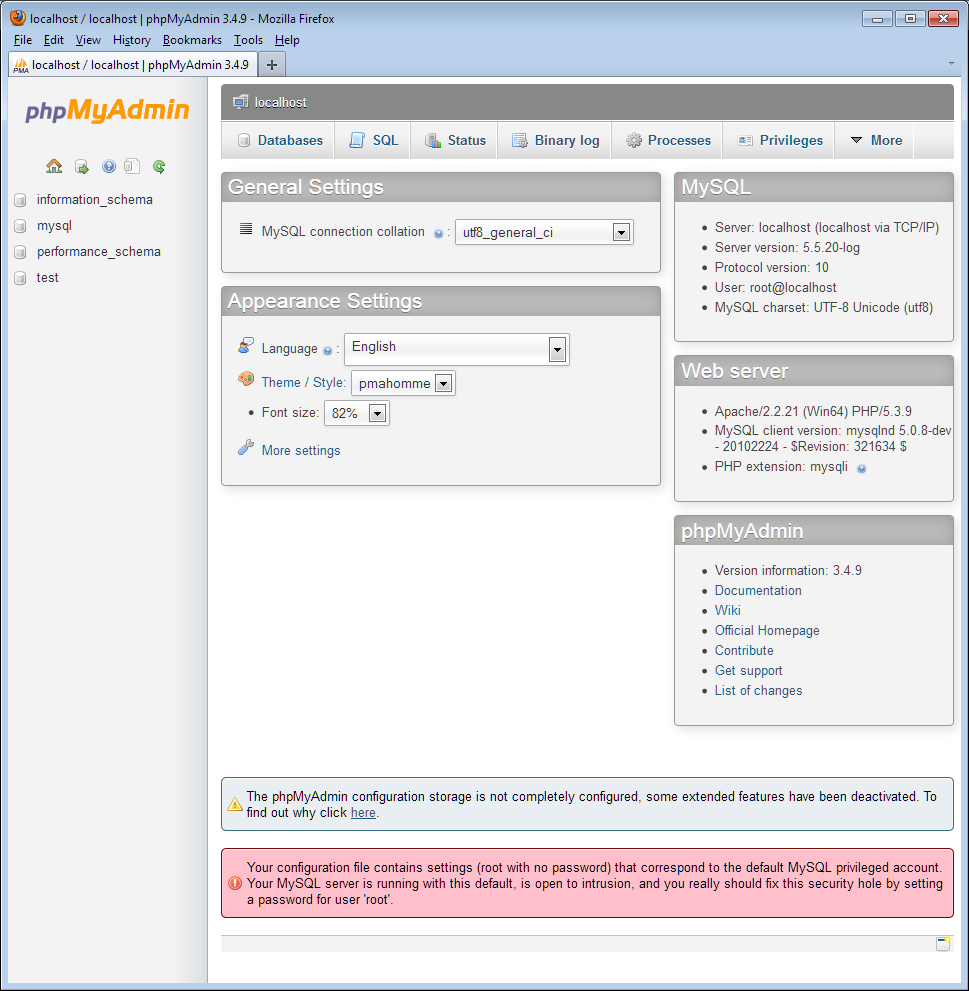Maximize the Firefox window
Image resolution: width=969 pixels, height=991 pixels.
point(910,18)
